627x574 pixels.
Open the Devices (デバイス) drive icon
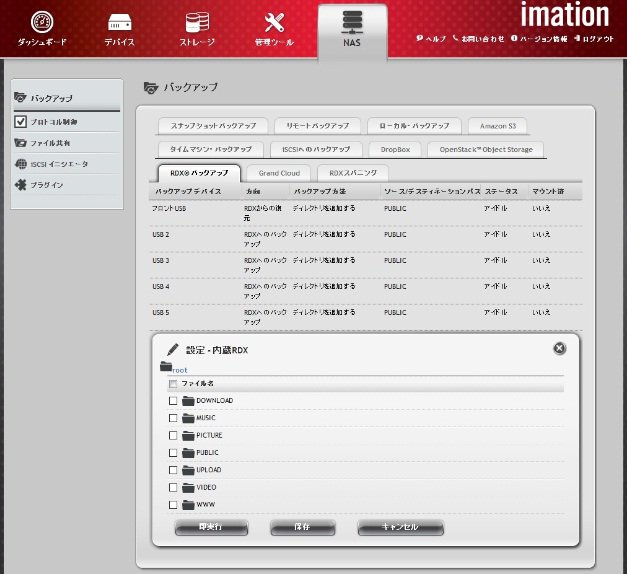pos(120,22)
